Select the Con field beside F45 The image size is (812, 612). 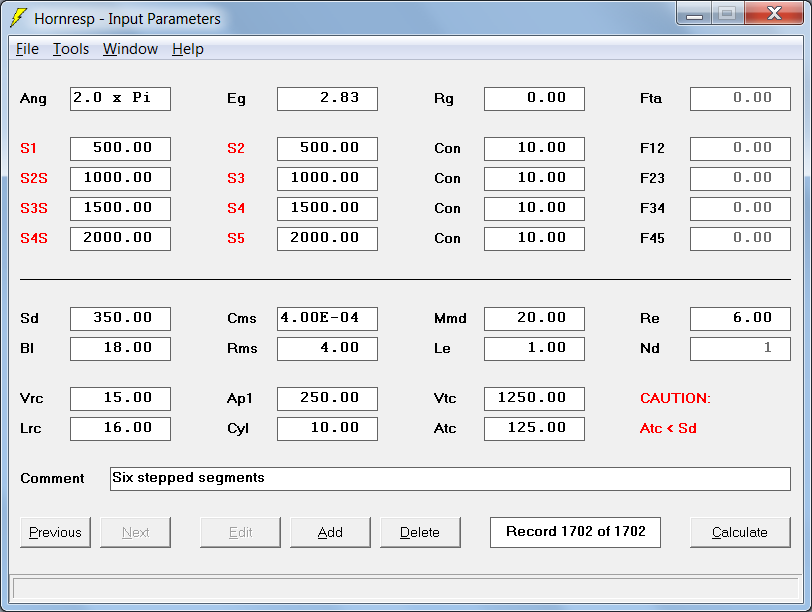(534, 239)
